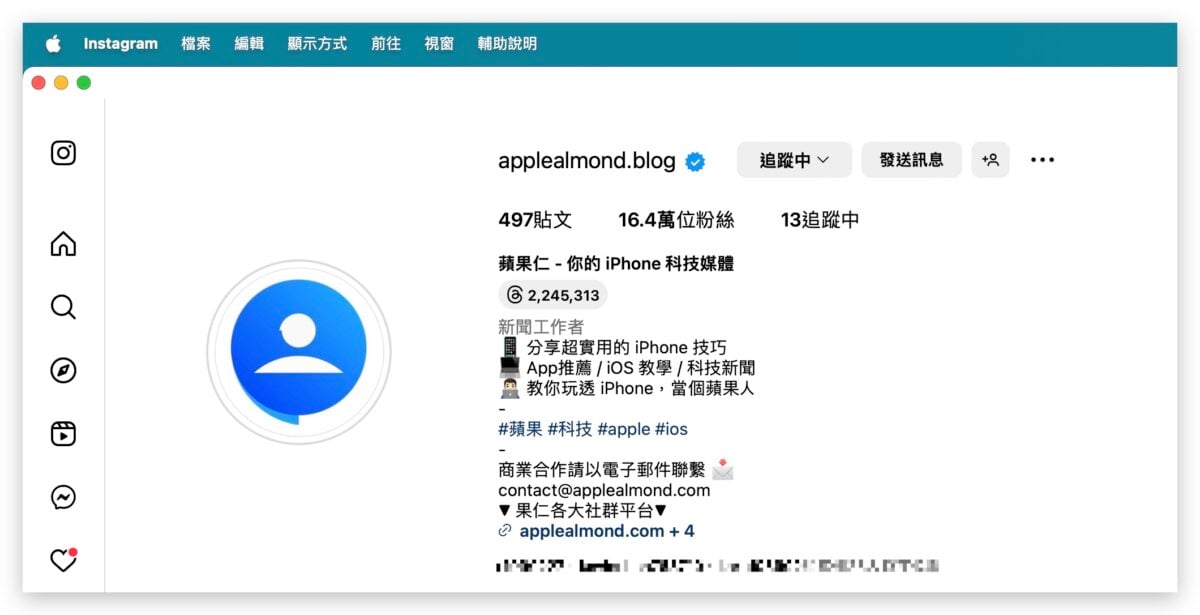1200x615 pixels.
Task: Click the 新聞工作者 category label
Action: pyautogui.click(x=541, y=327)
